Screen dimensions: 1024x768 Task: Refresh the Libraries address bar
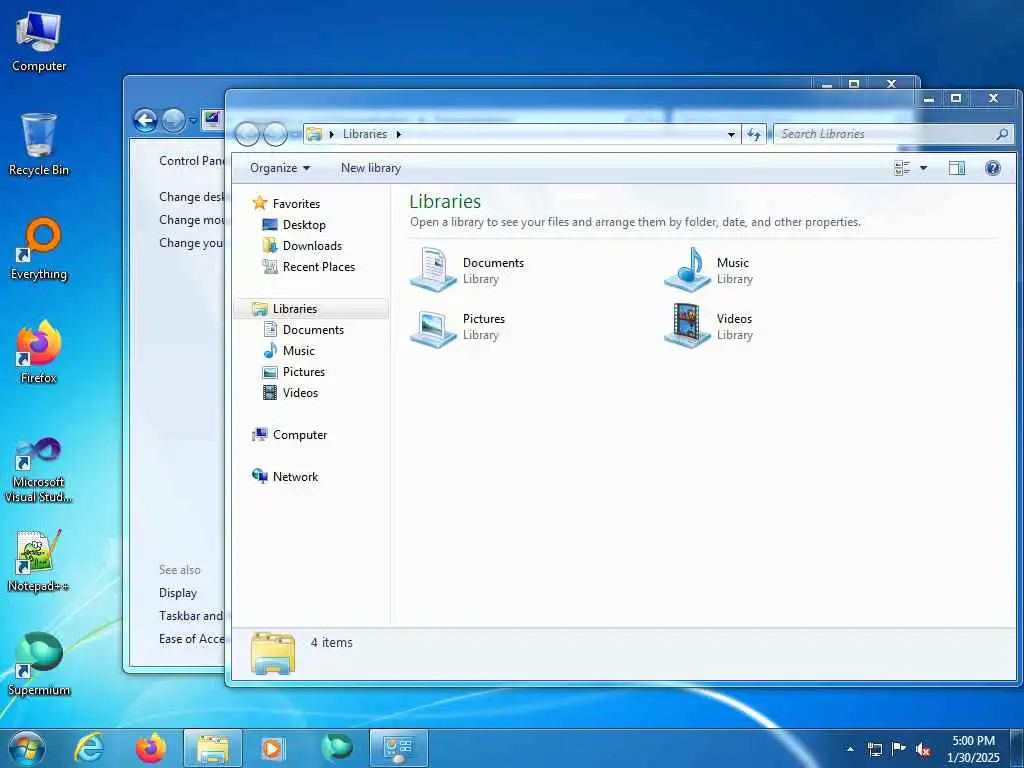coord(754,134)
